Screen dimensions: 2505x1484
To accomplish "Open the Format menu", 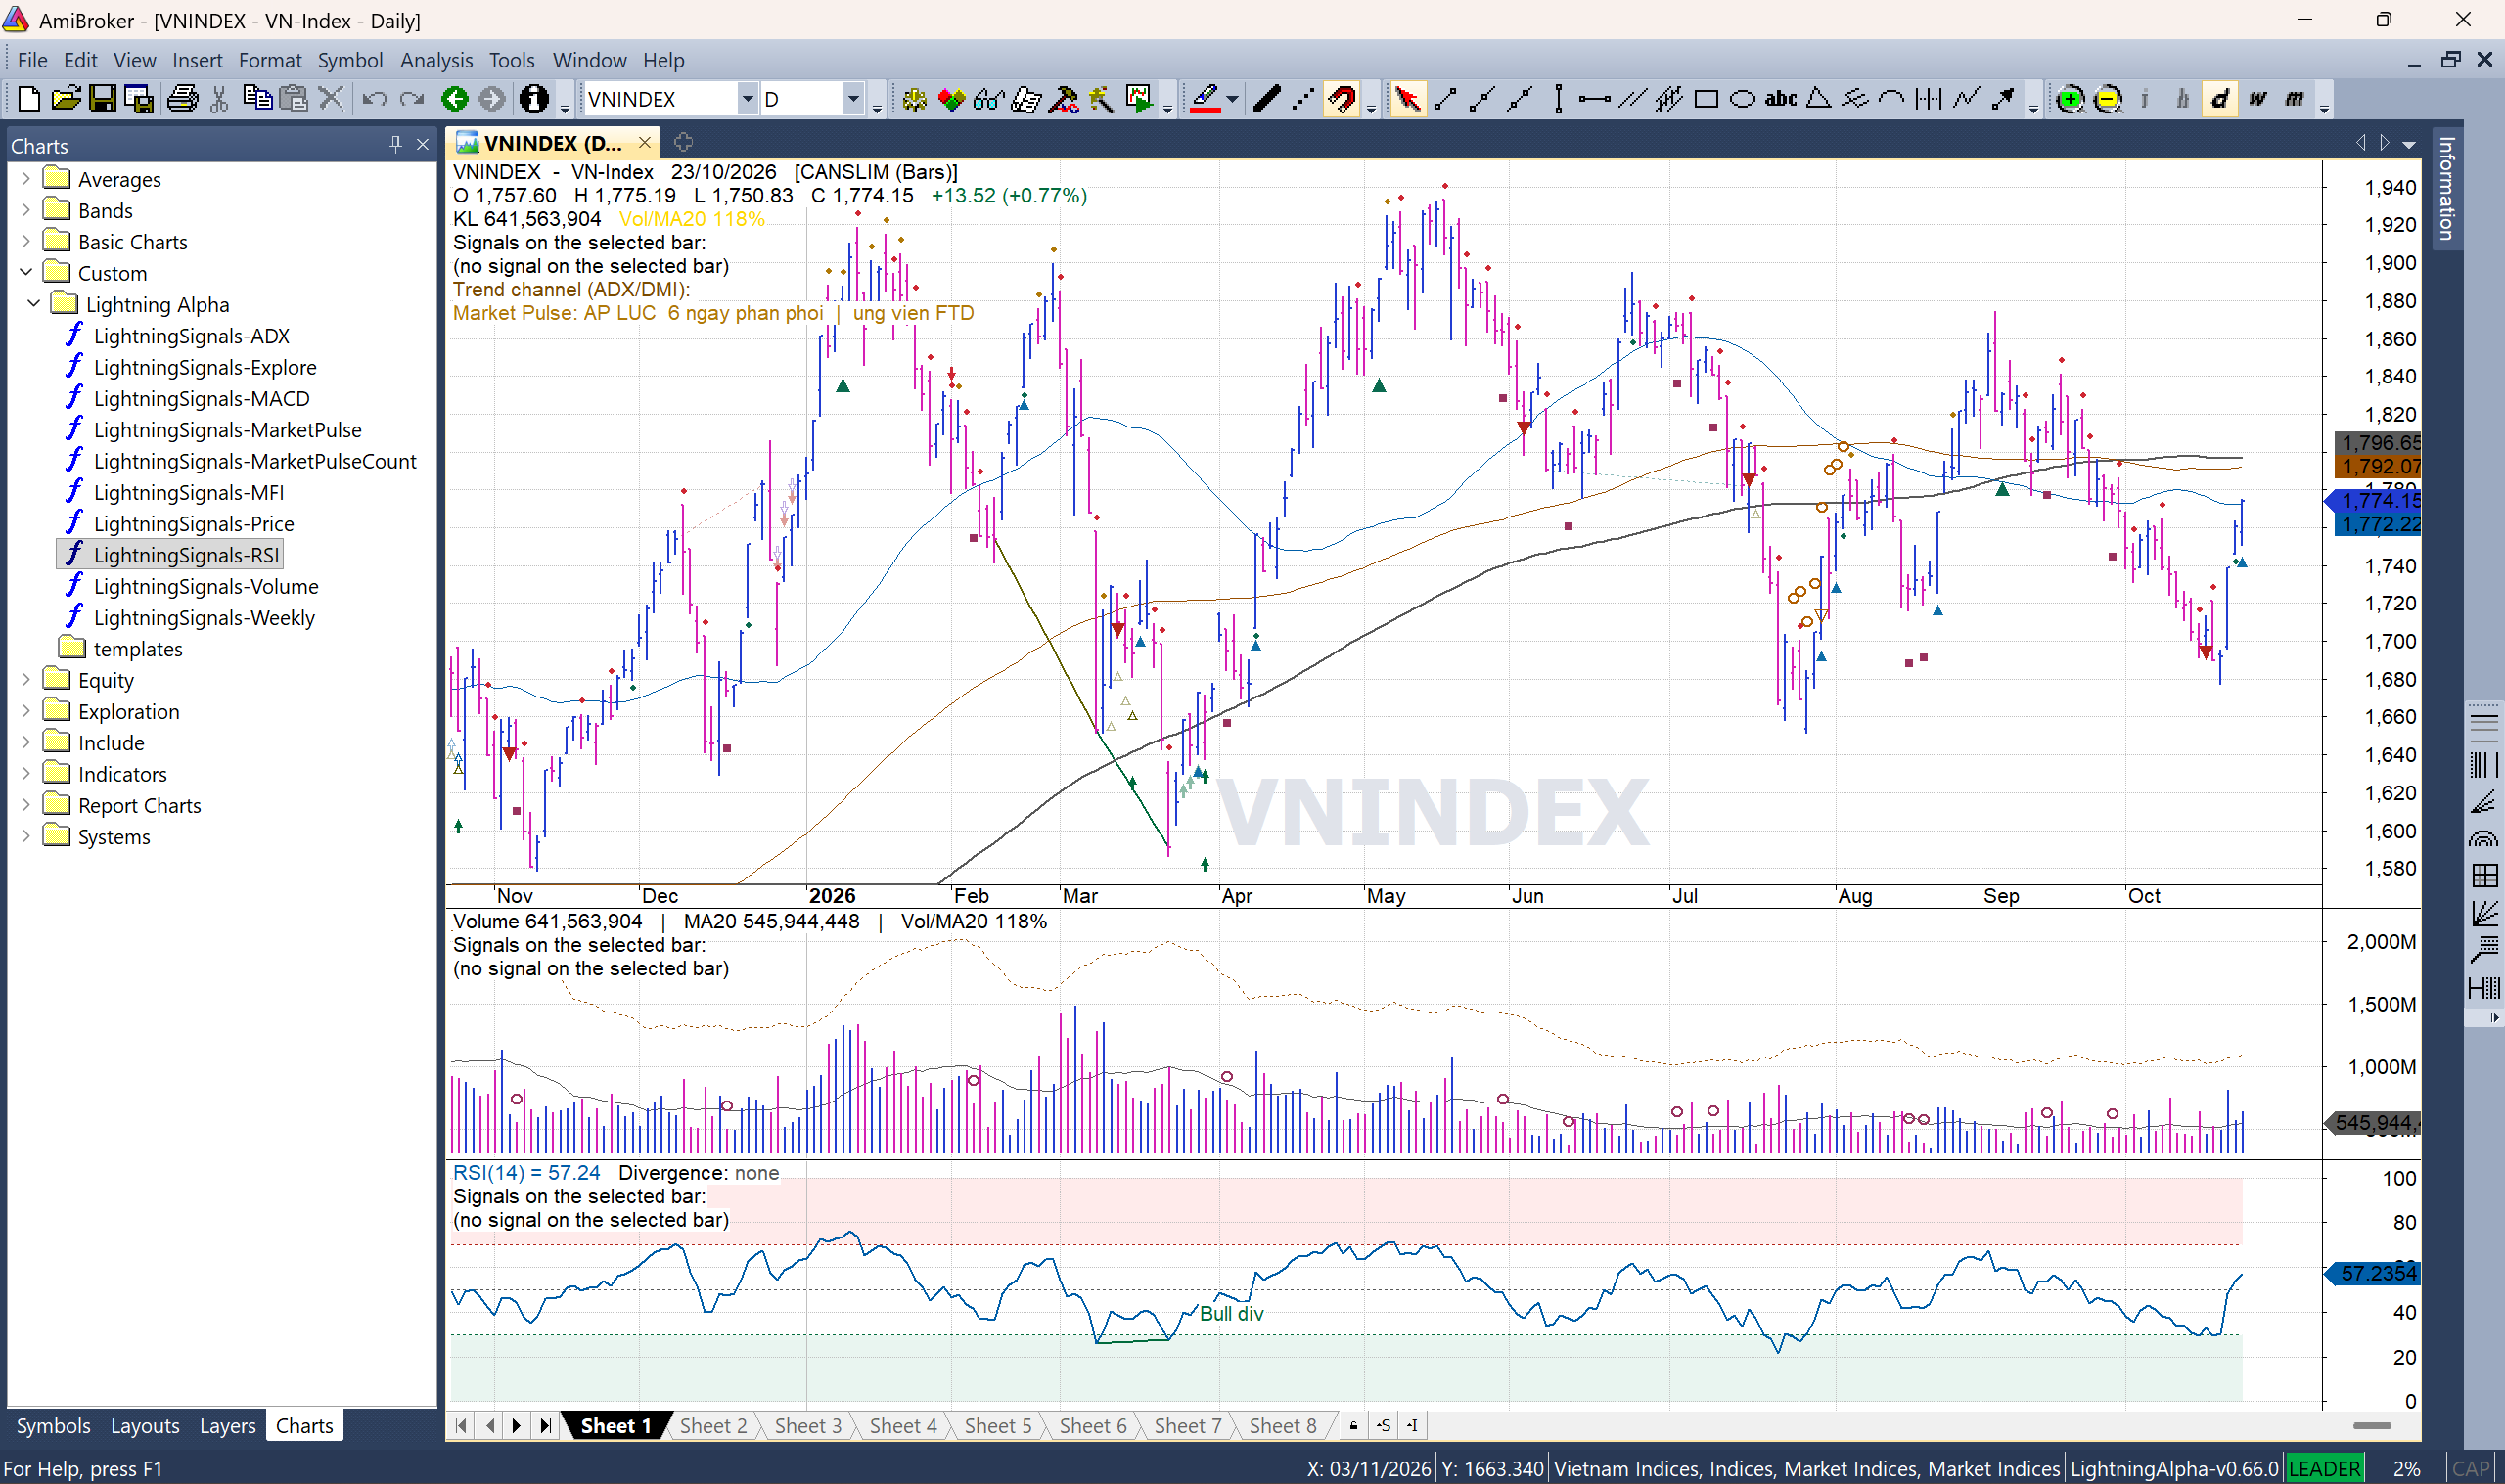I will tap(270, 60).
